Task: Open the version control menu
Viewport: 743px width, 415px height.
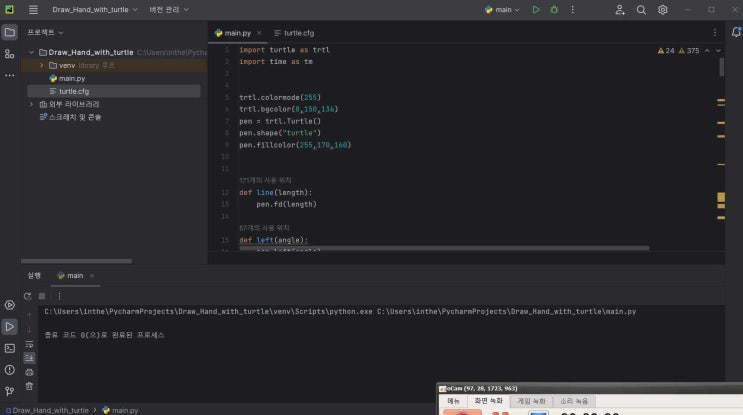Action: click(169, 9)
